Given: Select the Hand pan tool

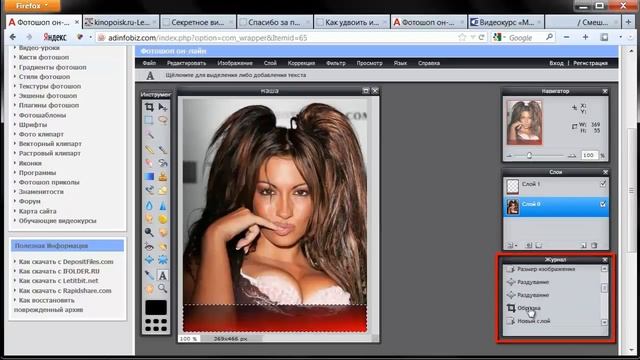Looking at the screenshot, I should [149, 289].
